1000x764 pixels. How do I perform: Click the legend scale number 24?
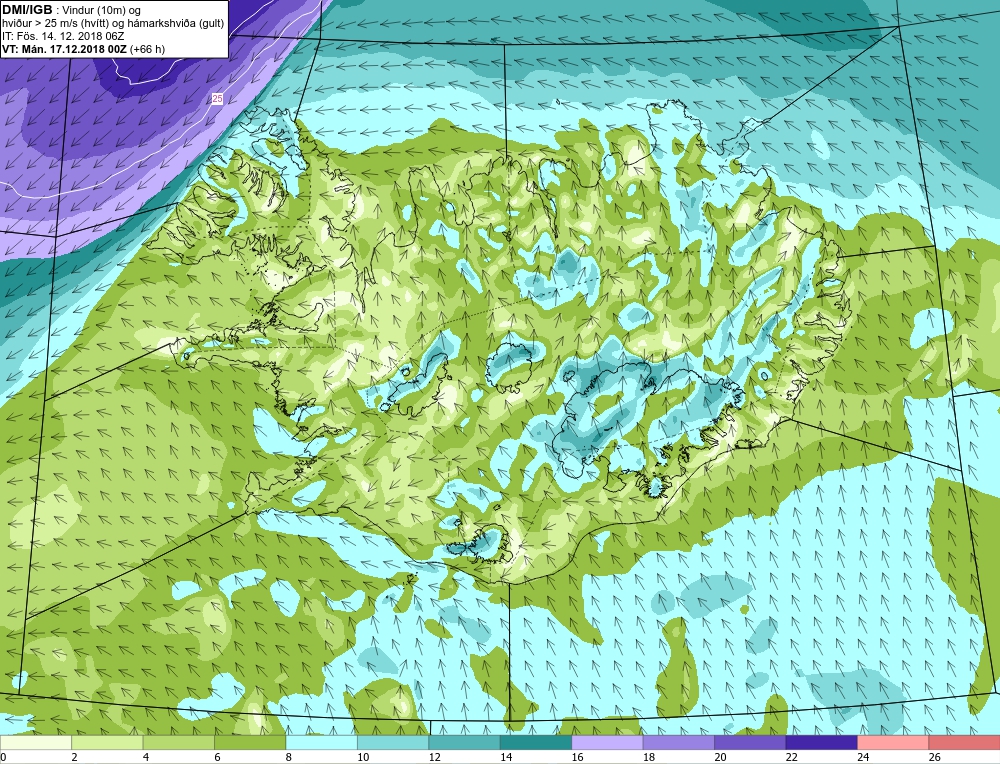click(864, 757)
